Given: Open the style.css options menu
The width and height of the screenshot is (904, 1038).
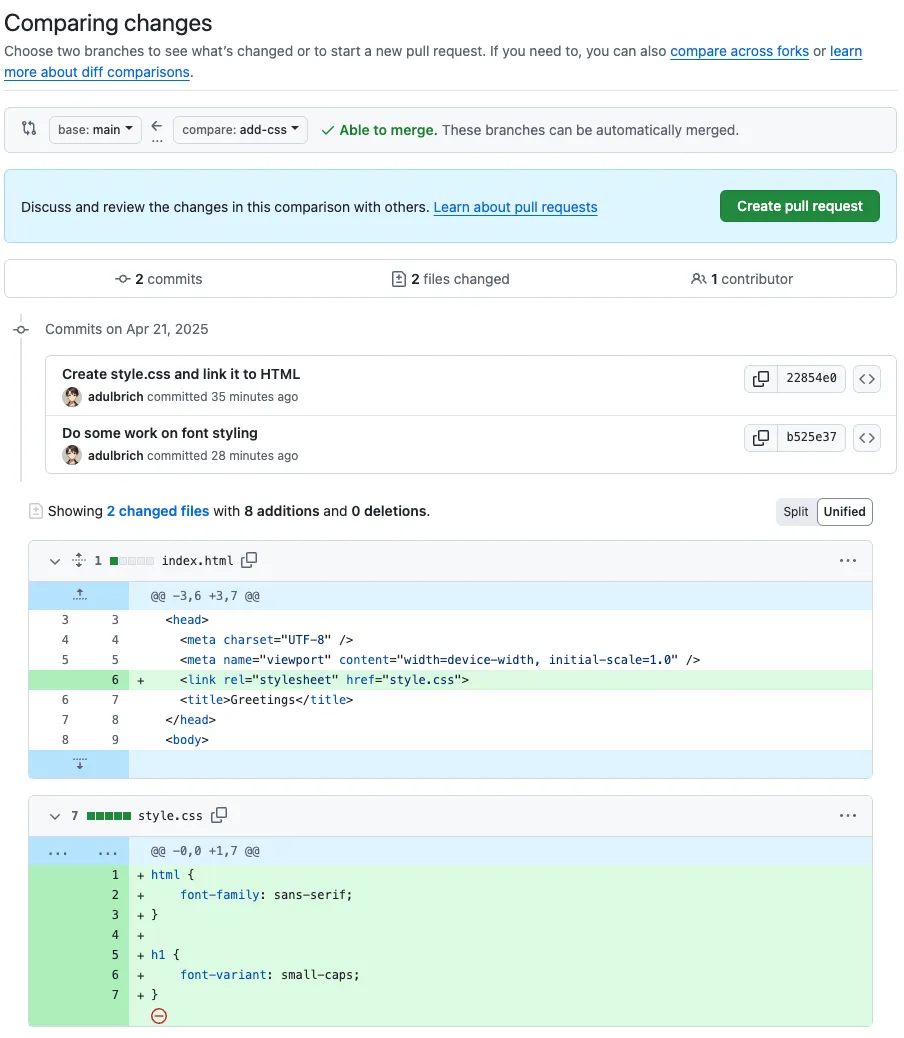Looking at the screenshot, I should (847, 816).
